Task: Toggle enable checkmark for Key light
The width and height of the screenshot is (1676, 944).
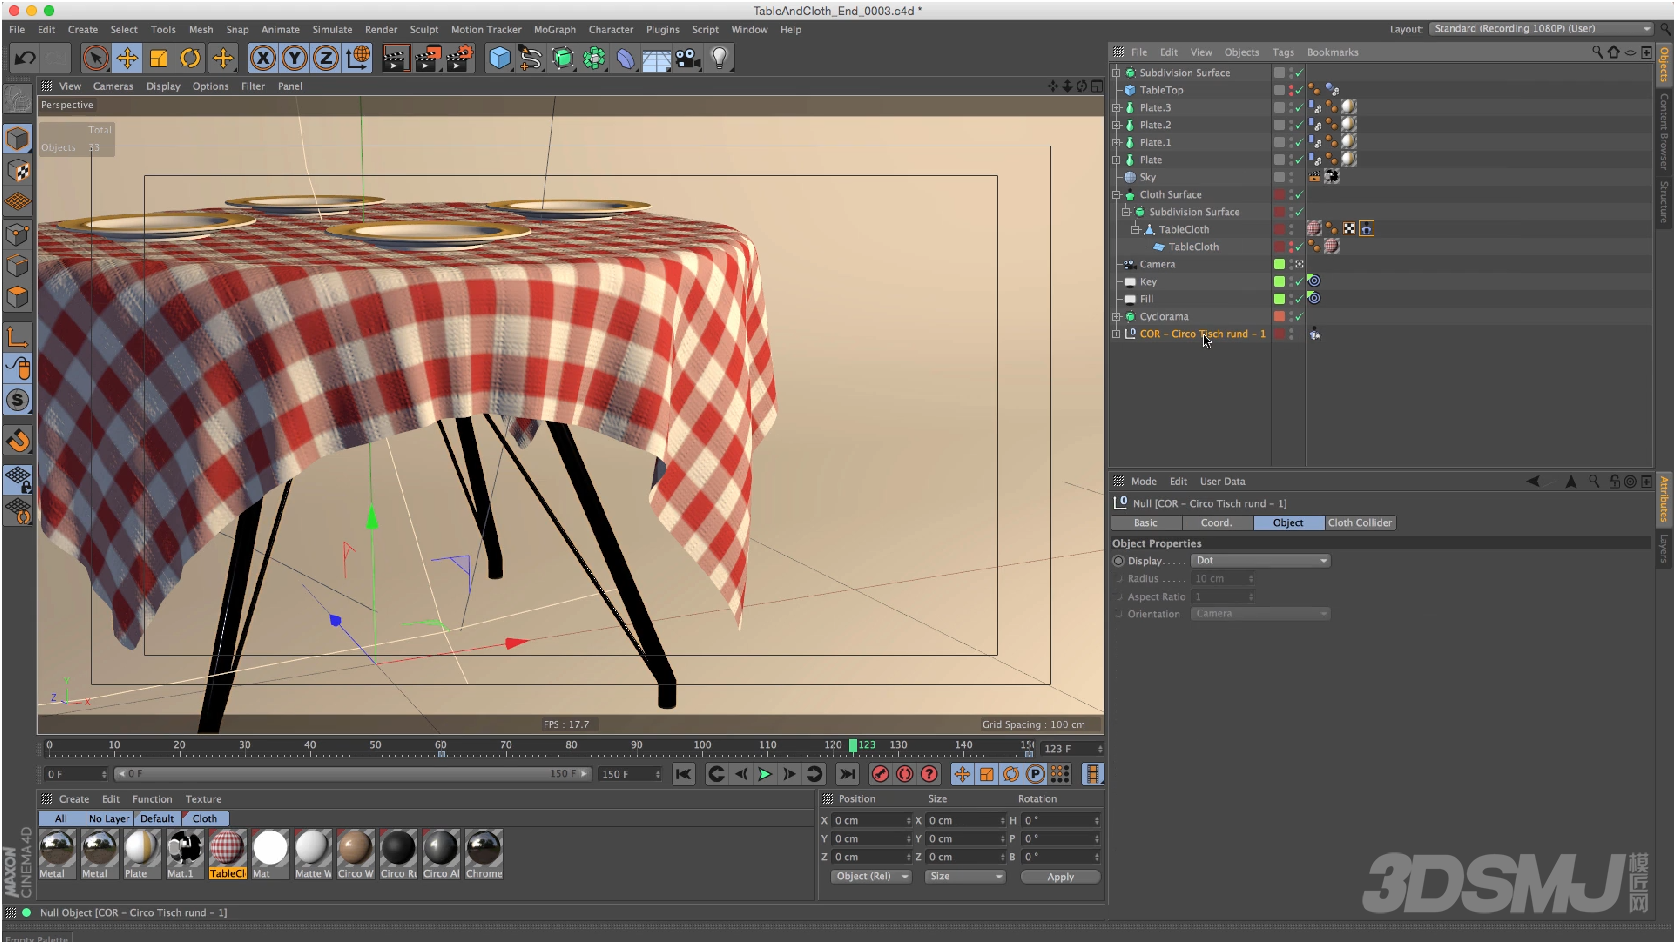Action: pyautogui.click(x=1299, y=282)
